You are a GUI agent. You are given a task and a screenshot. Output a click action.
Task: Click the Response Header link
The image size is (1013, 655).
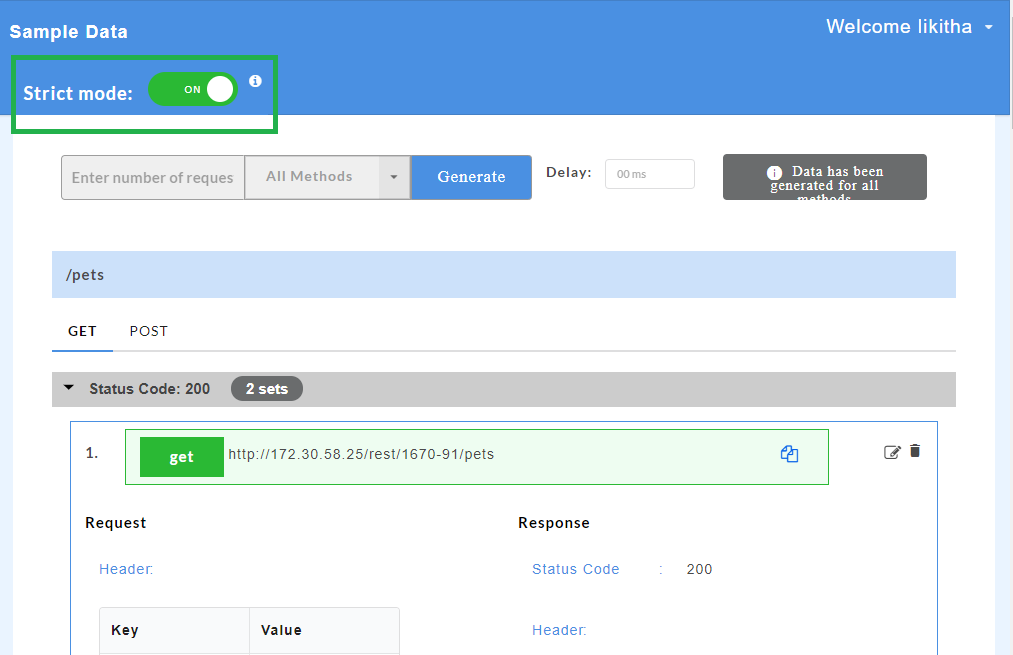pyautogui.click(x=559, y=630)
